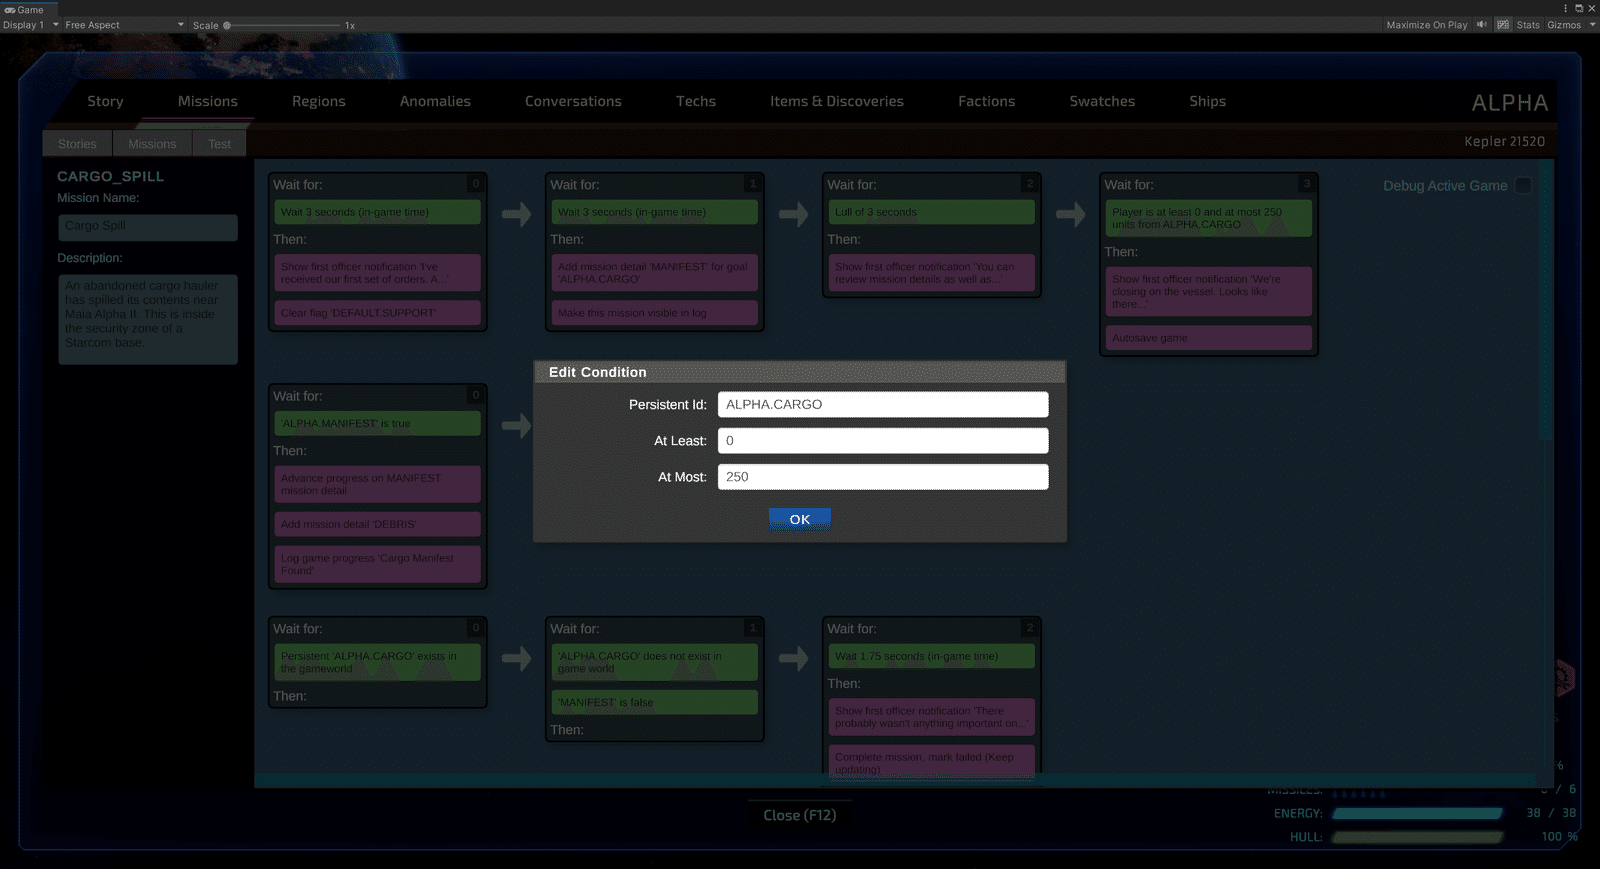
Task: Toggle Maximize On Play
Action: click(x=1427, y=25)
